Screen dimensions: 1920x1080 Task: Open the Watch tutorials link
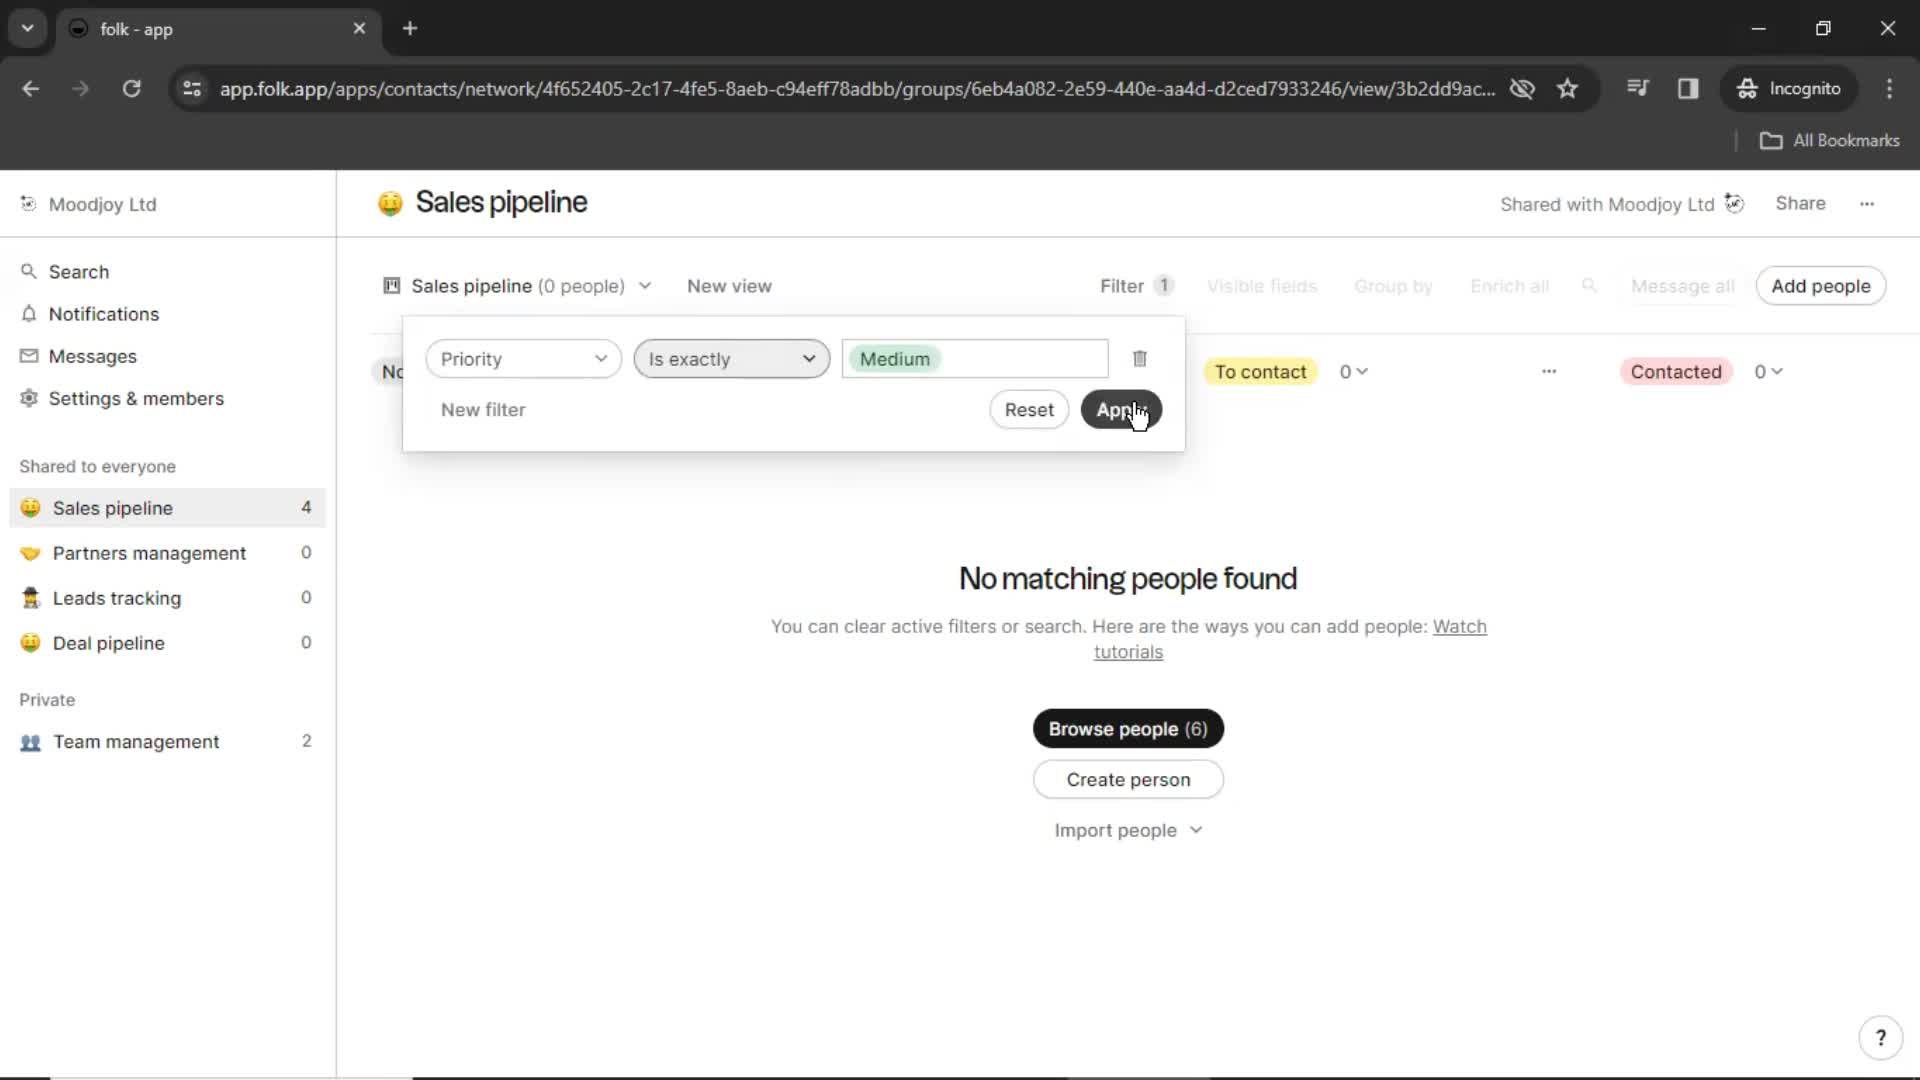click(1459, 627)
